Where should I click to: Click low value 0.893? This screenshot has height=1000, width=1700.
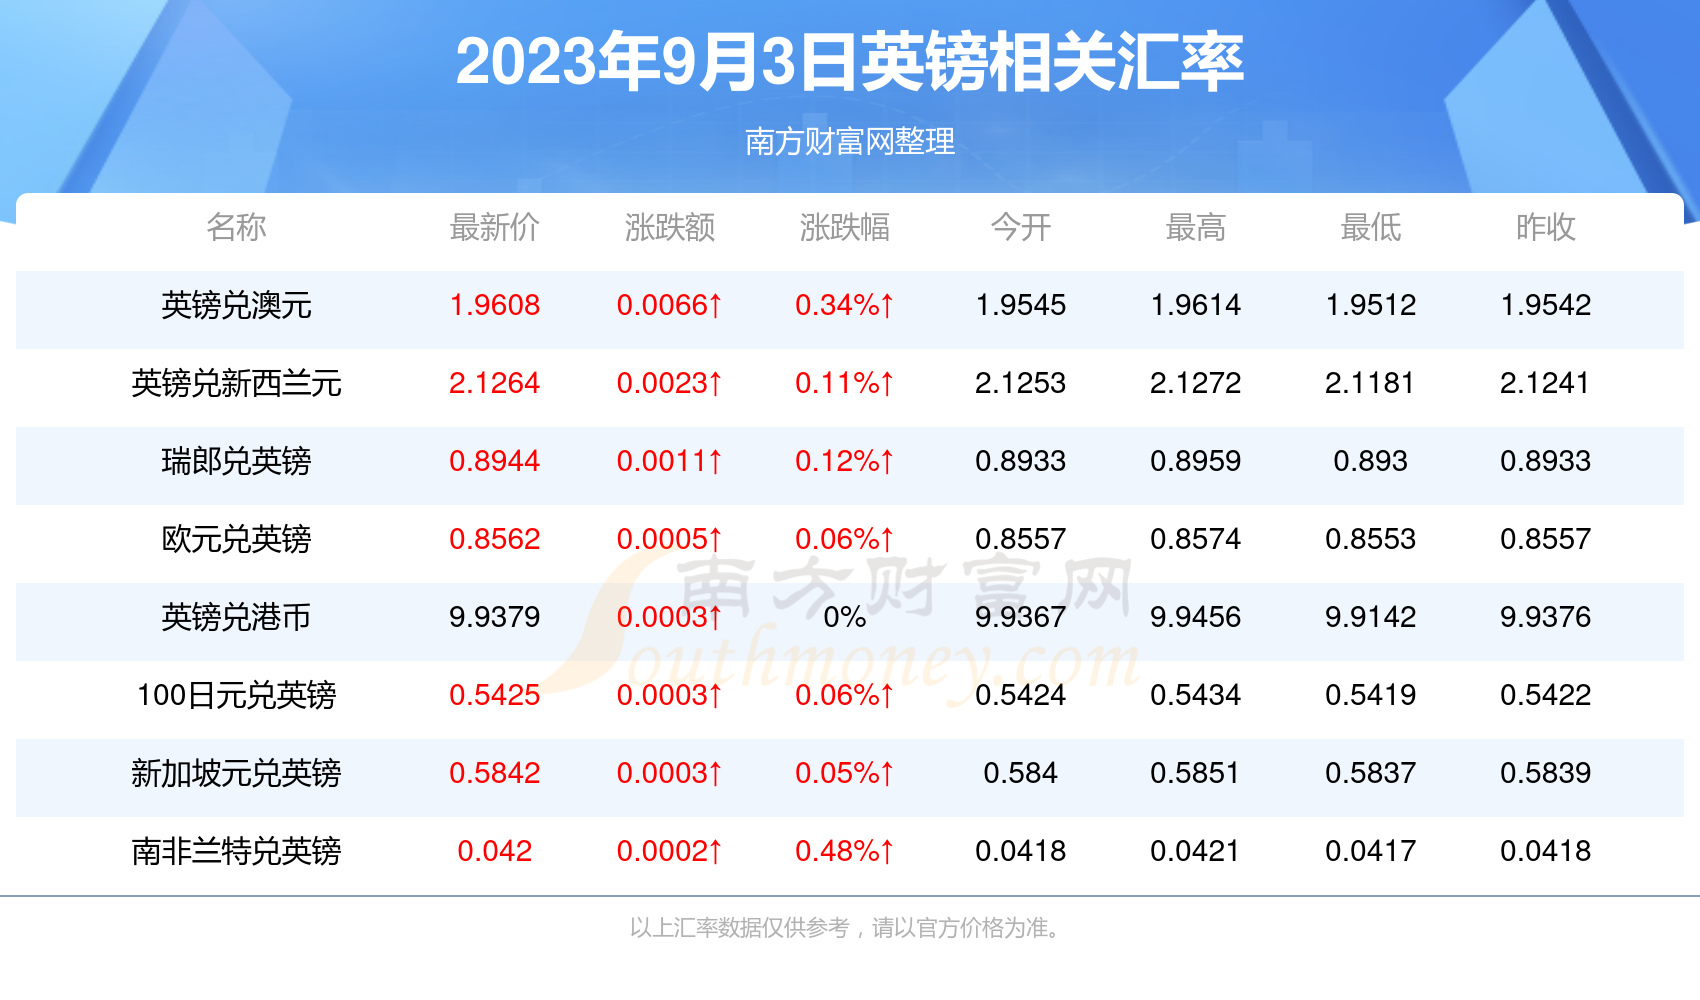click(1370, 461)
